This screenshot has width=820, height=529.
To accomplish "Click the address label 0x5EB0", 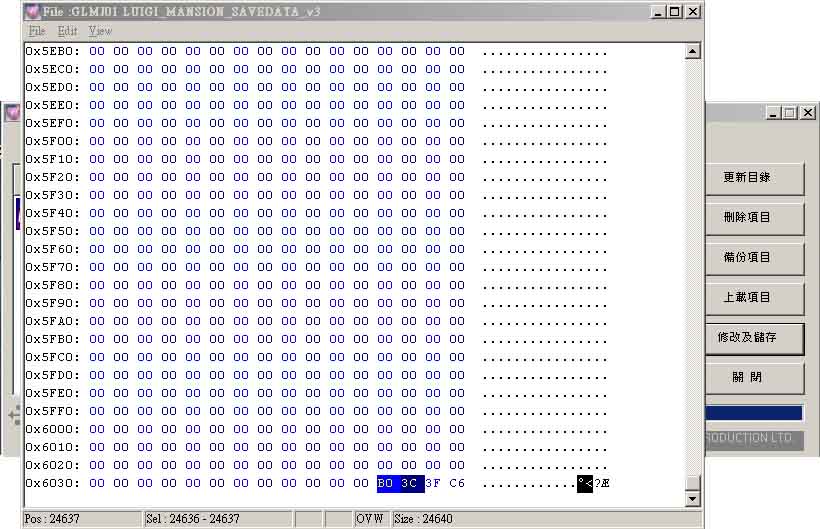I will [53, 51].
